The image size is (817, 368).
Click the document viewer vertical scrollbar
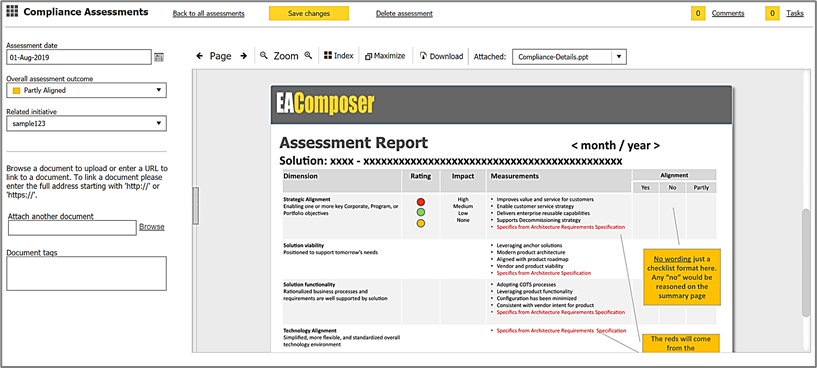(807, 263)
